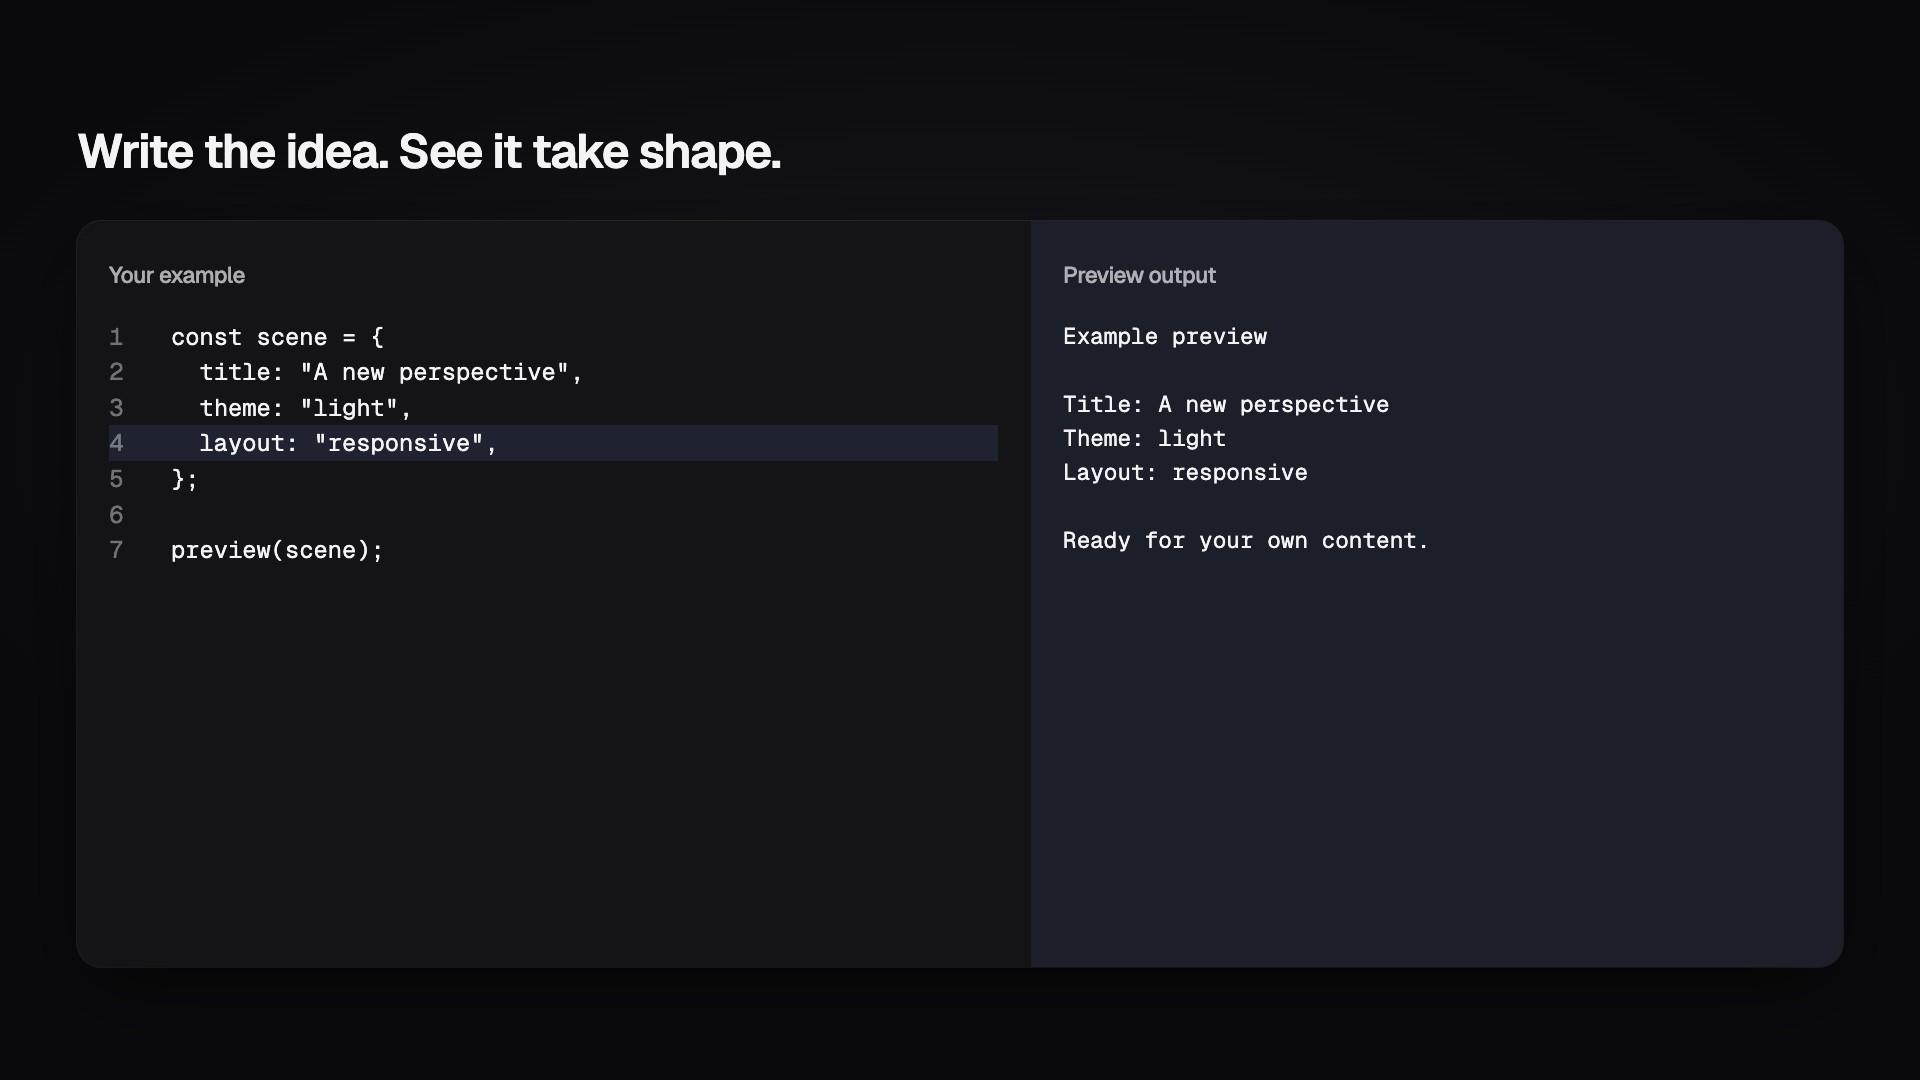Screen dimensions: 1920x1080
Task: Click highlighted line layout: "responsive"
Action: click(x=553, y=443)
